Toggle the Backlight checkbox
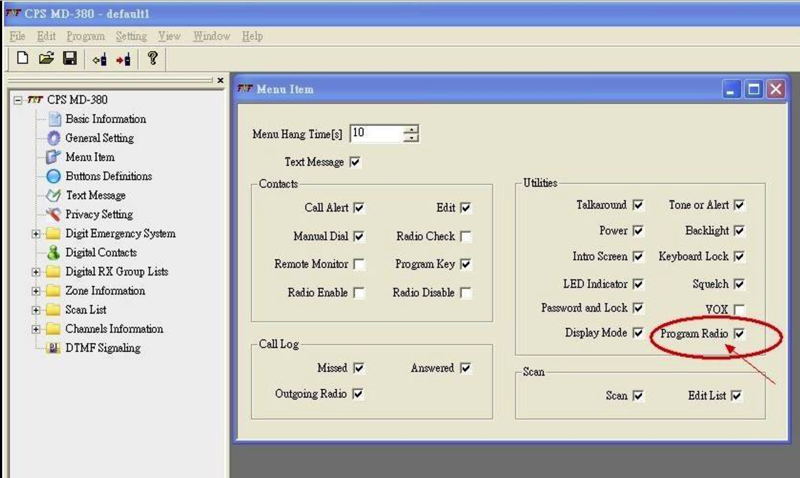This screenshot has height=478, width=800. coord(739,231)
